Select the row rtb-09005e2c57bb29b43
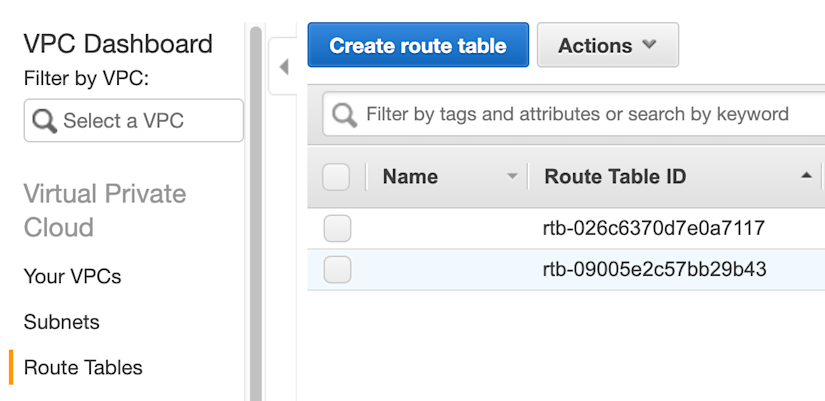825x401 pixels. click(x=566, y=269)
